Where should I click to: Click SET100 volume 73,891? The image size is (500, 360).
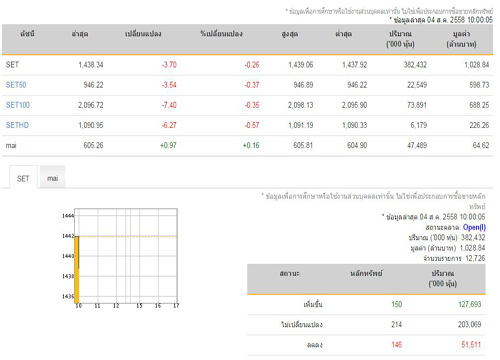click(417, 105)
